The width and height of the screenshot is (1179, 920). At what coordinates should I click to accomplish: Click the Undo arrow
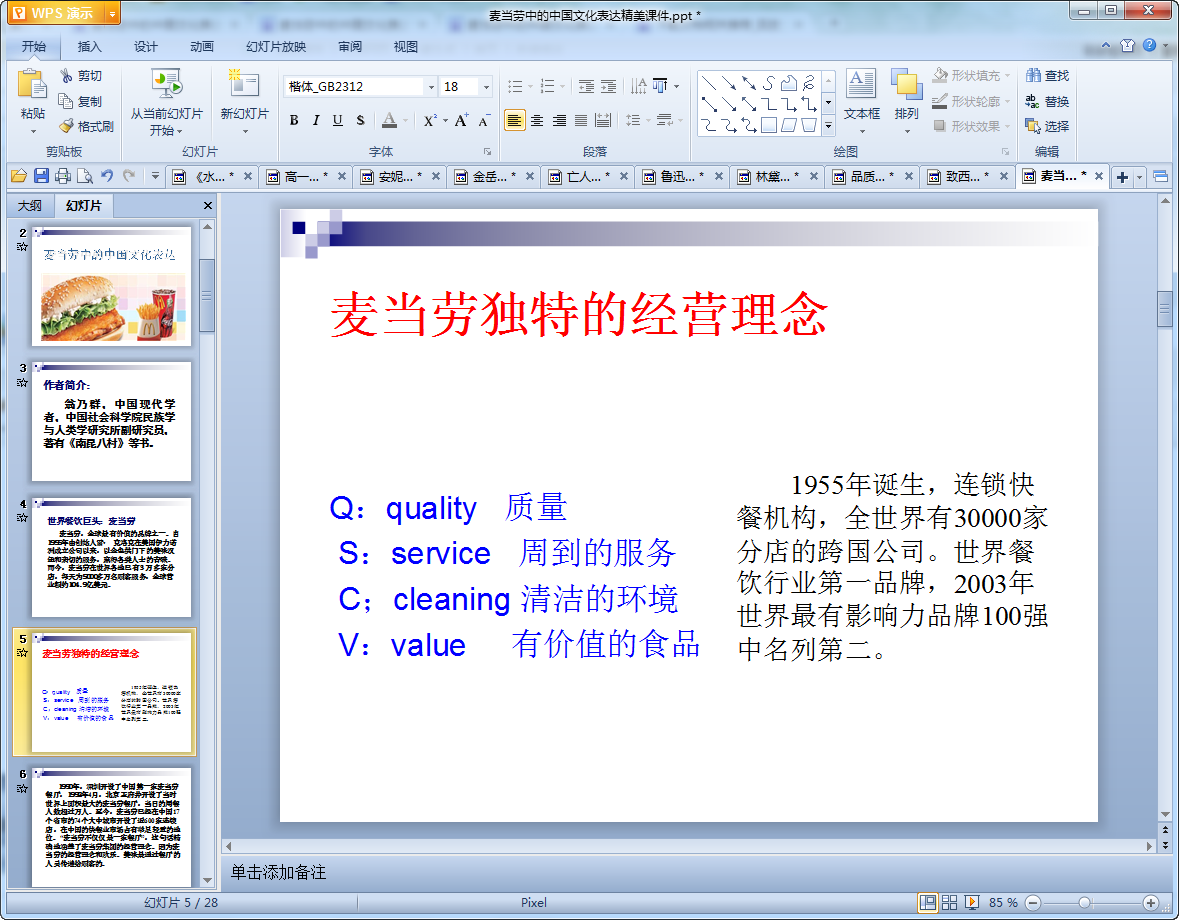(107, 177)
